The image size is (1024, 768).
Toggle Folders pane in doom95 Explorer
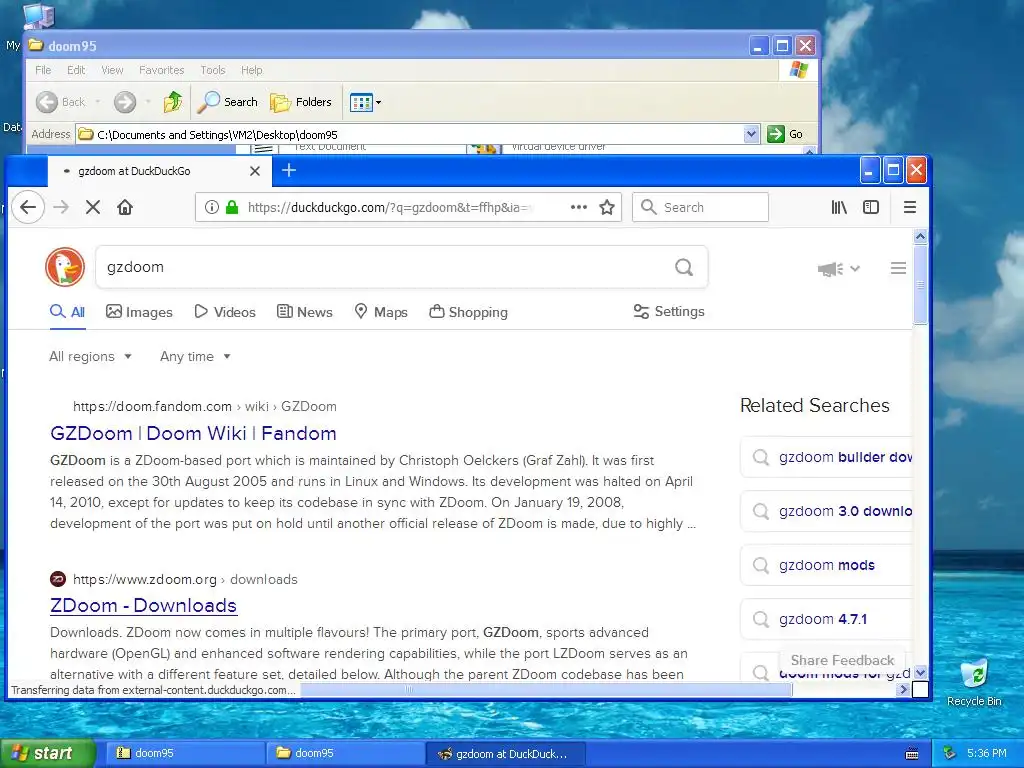301,102
